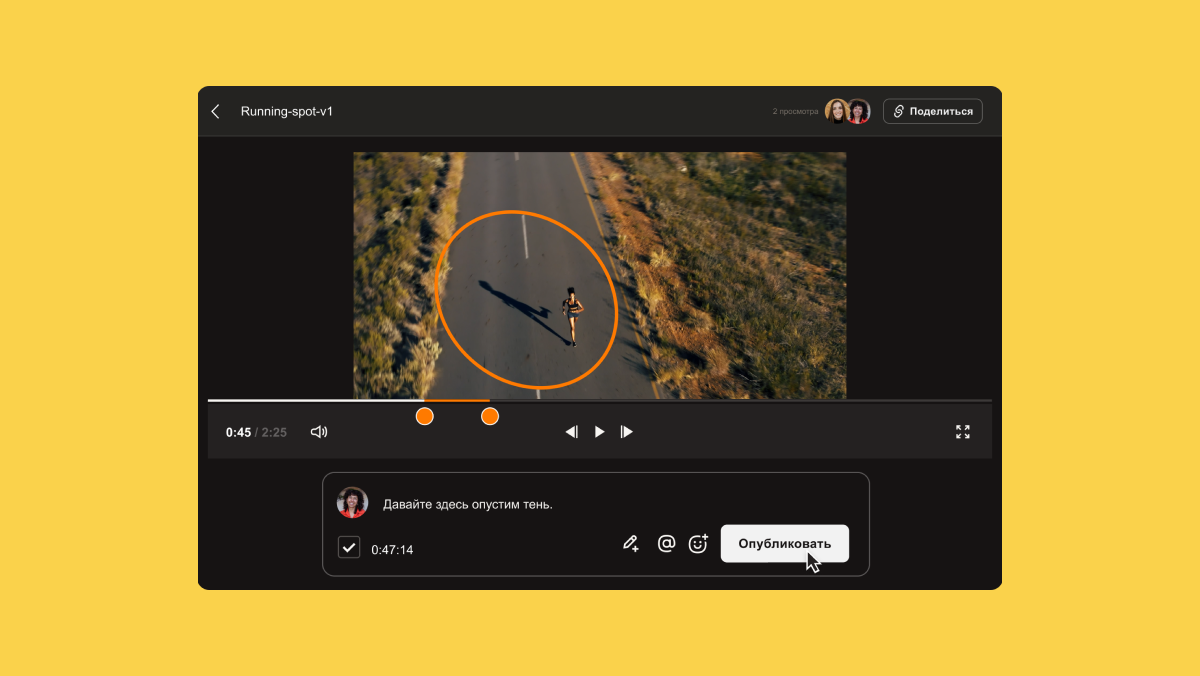
Task: Step forward one frame
Action: tap(627, 432)
